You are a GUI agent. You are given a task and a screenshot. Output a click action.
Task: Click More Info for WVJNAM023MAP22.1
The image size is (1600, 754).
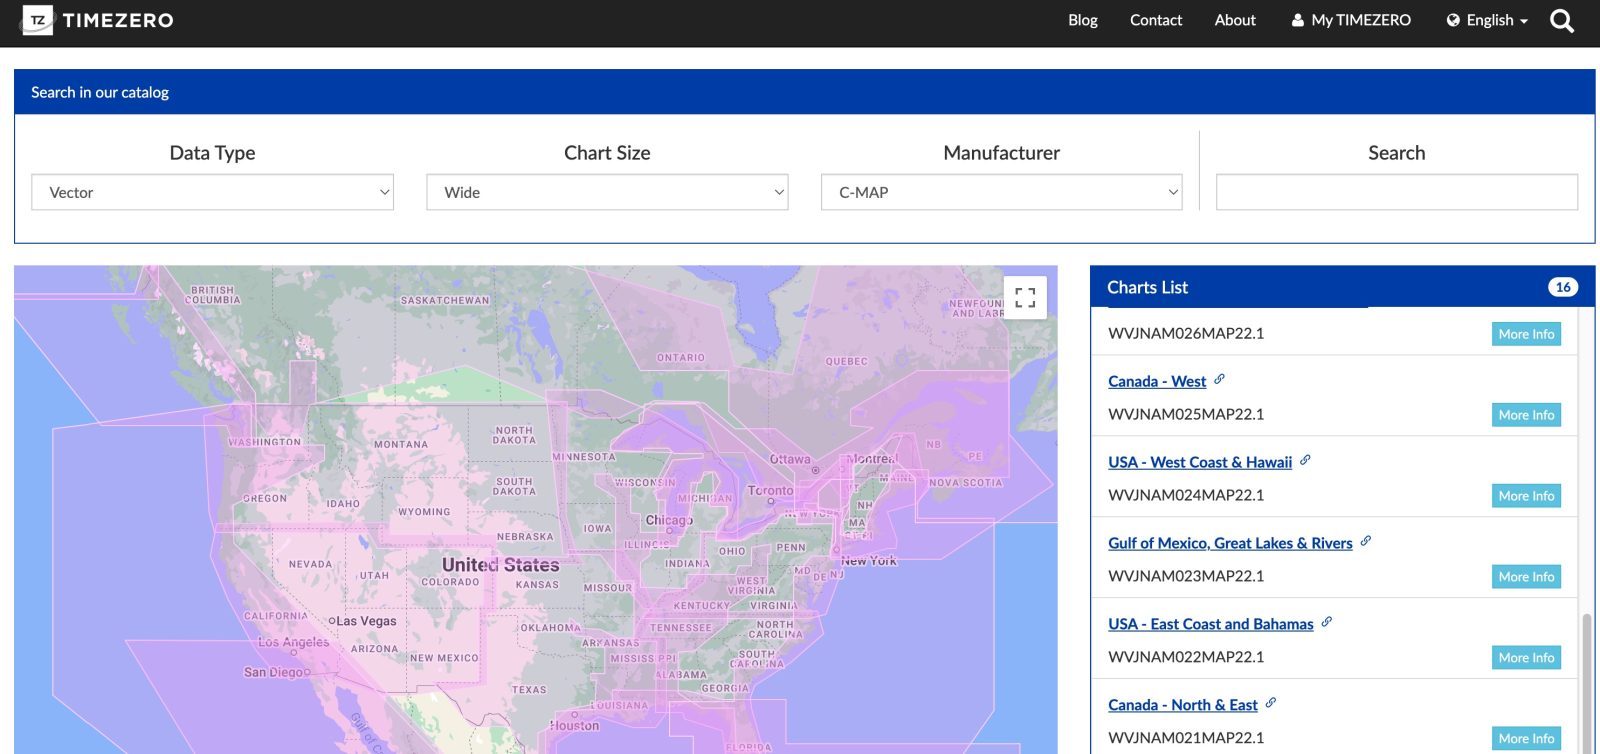click(x=1526, y=577)
